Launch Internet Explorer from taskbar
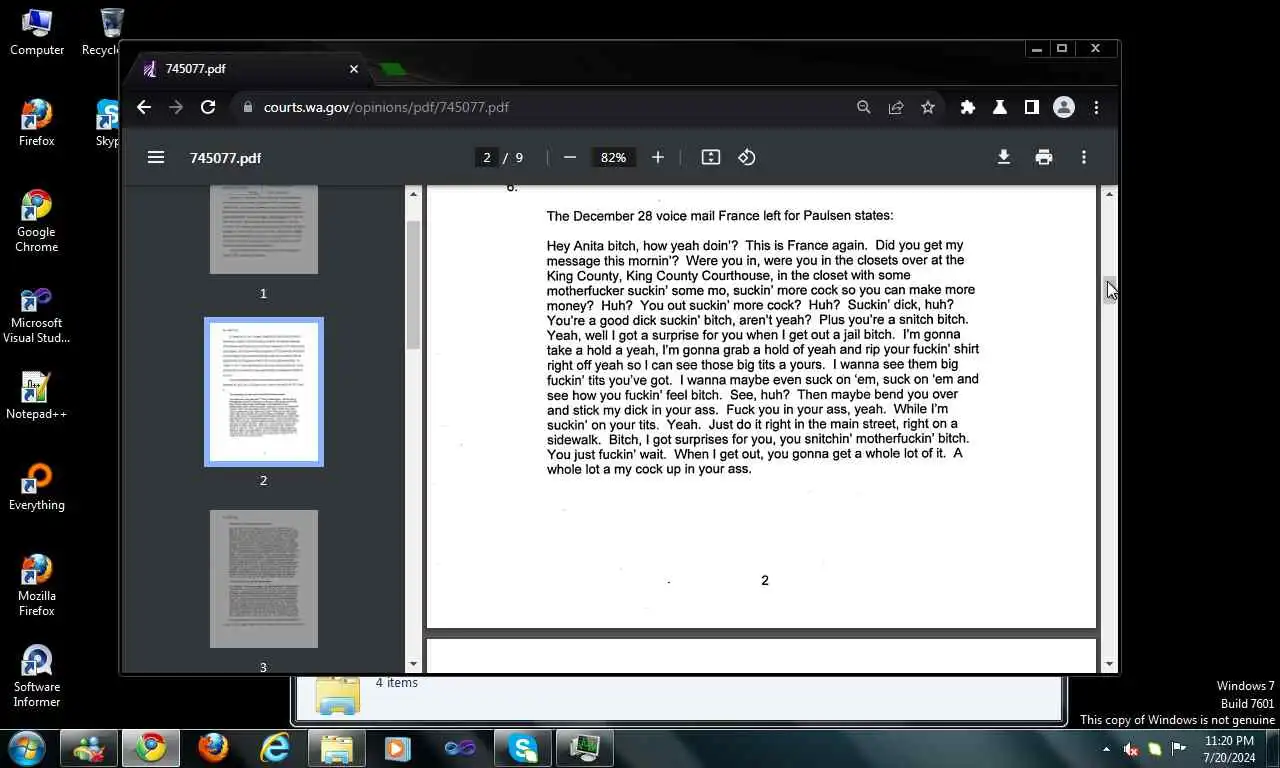 [274, 748]
